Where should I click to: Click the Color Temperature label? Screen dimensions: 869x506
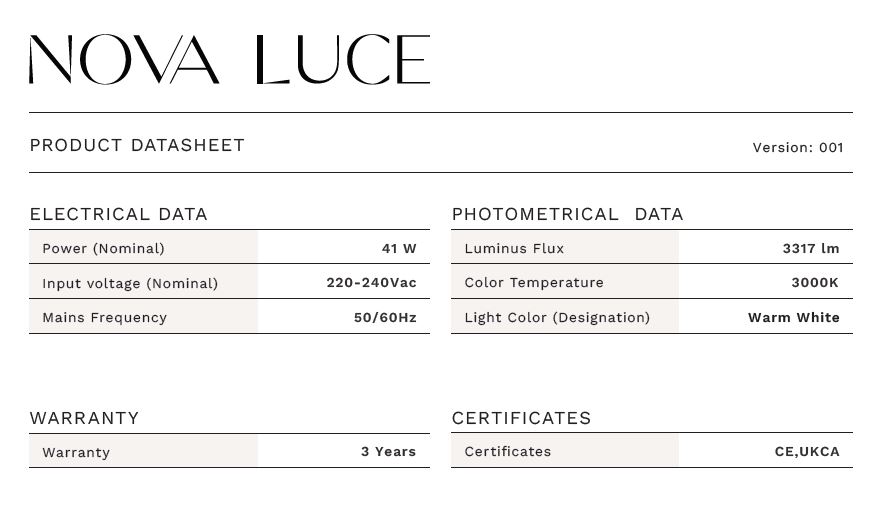pyautogui.click(x=534, y=283)
